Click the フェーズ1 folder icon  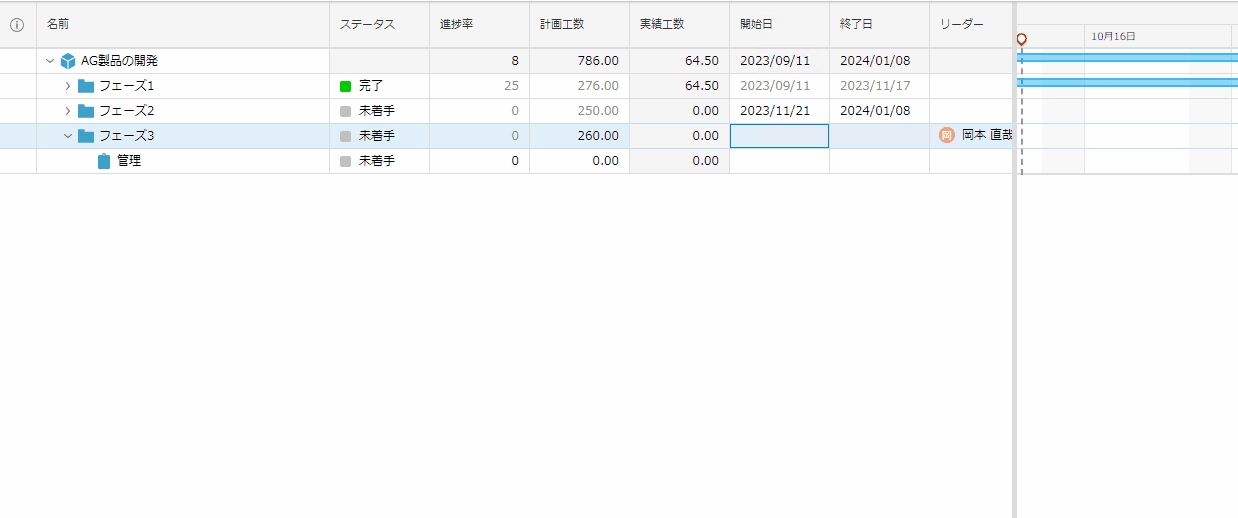tap(86, 86)
